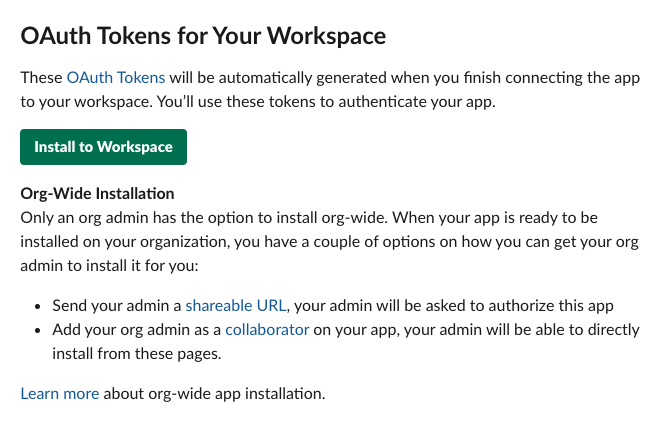Click the words Send your admin a
This screenshot has height=425, width=659.
click(116, 306)
